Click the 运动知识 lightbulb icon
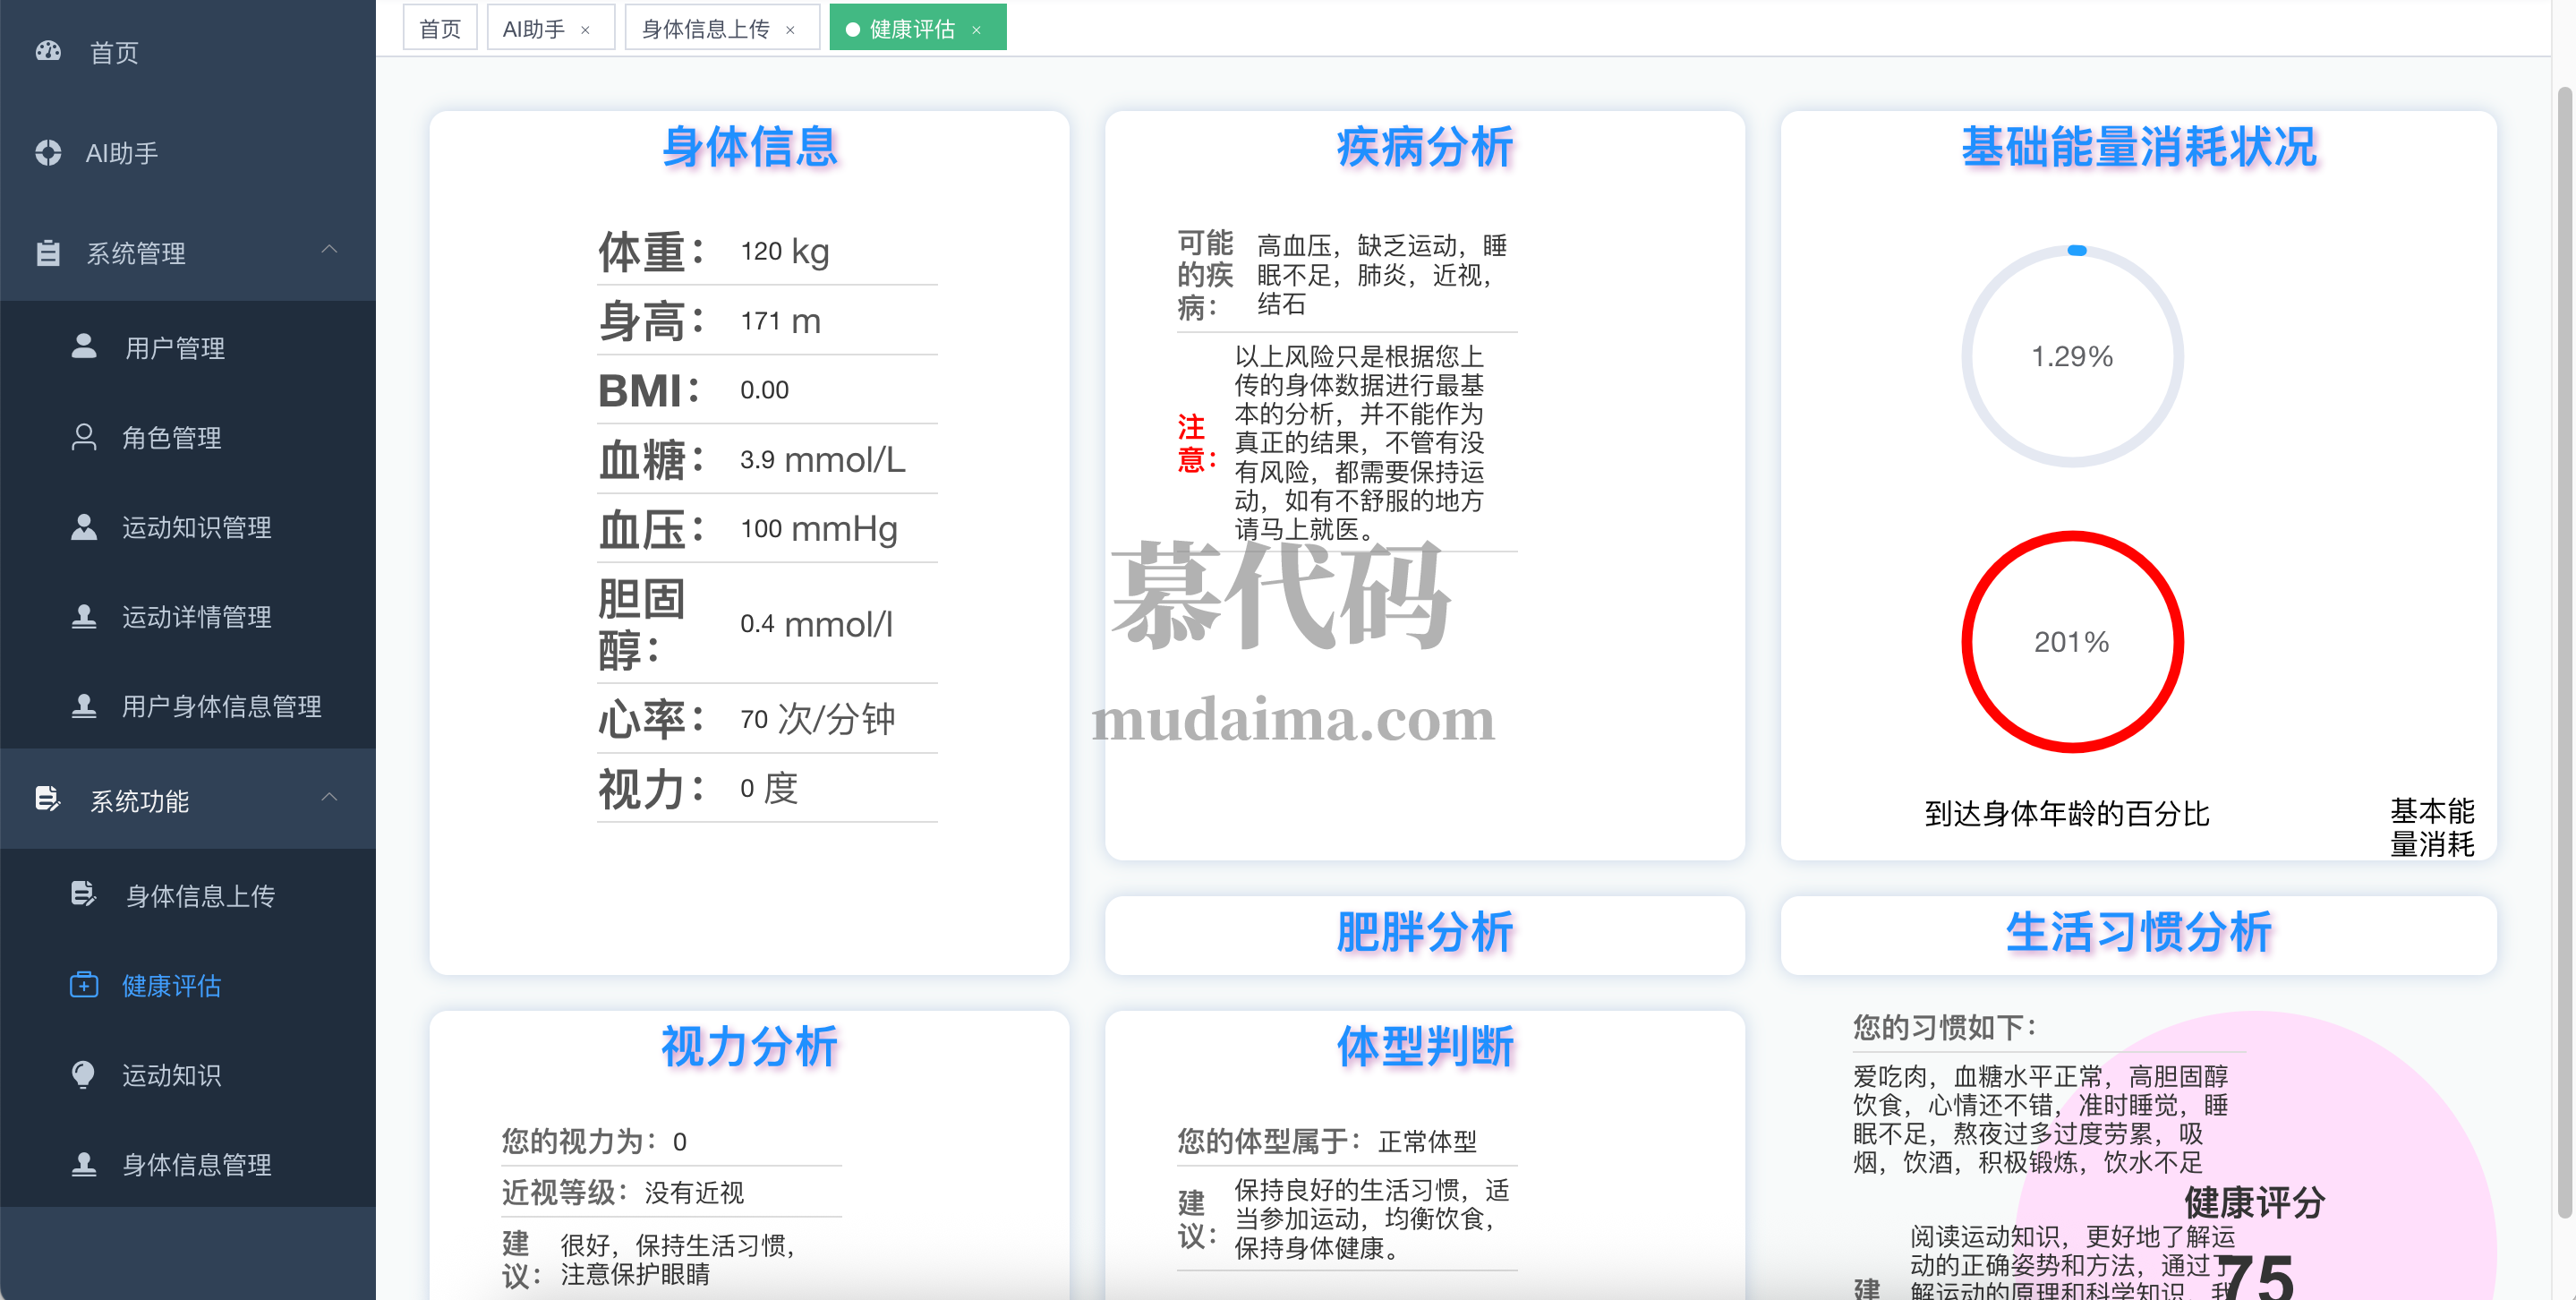Viewport: 2576px width, 1300px height. pyautogui.click(x=84, y=1075)
